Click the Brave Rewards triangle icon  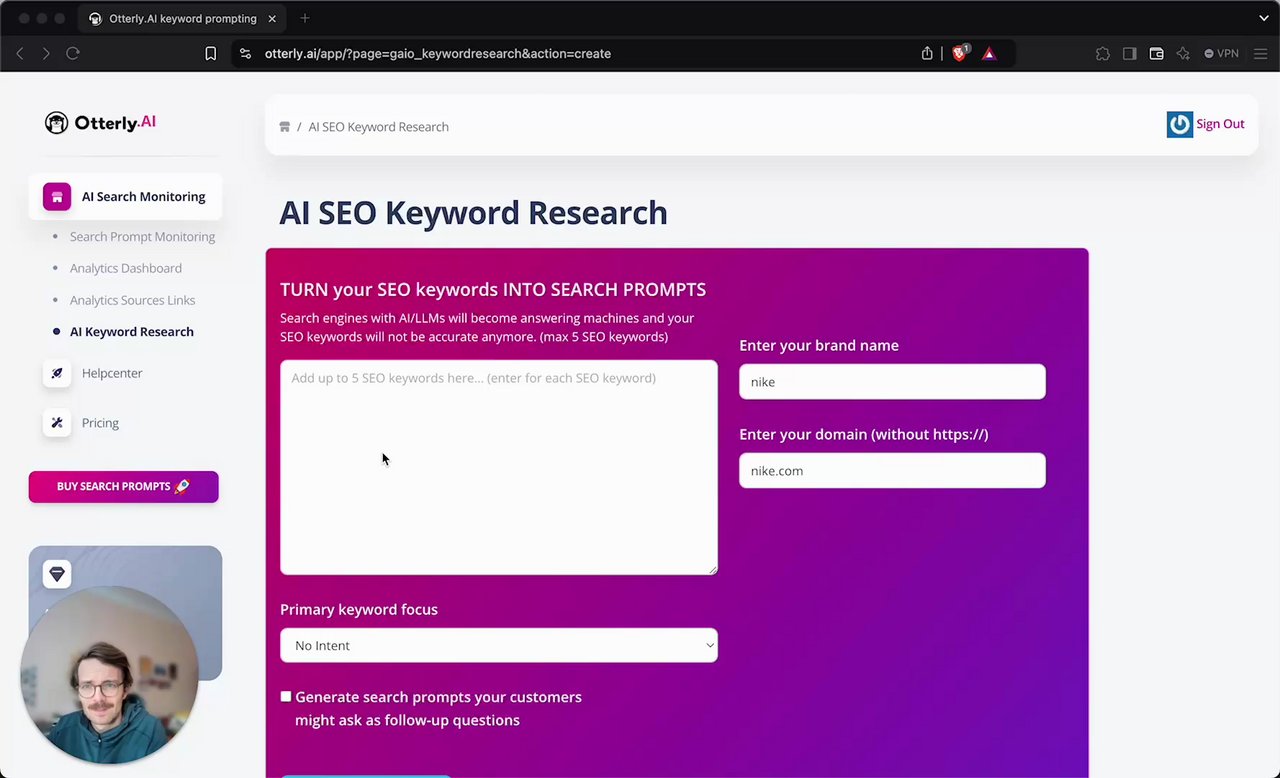pyautogui.click(x=989, y=53)
